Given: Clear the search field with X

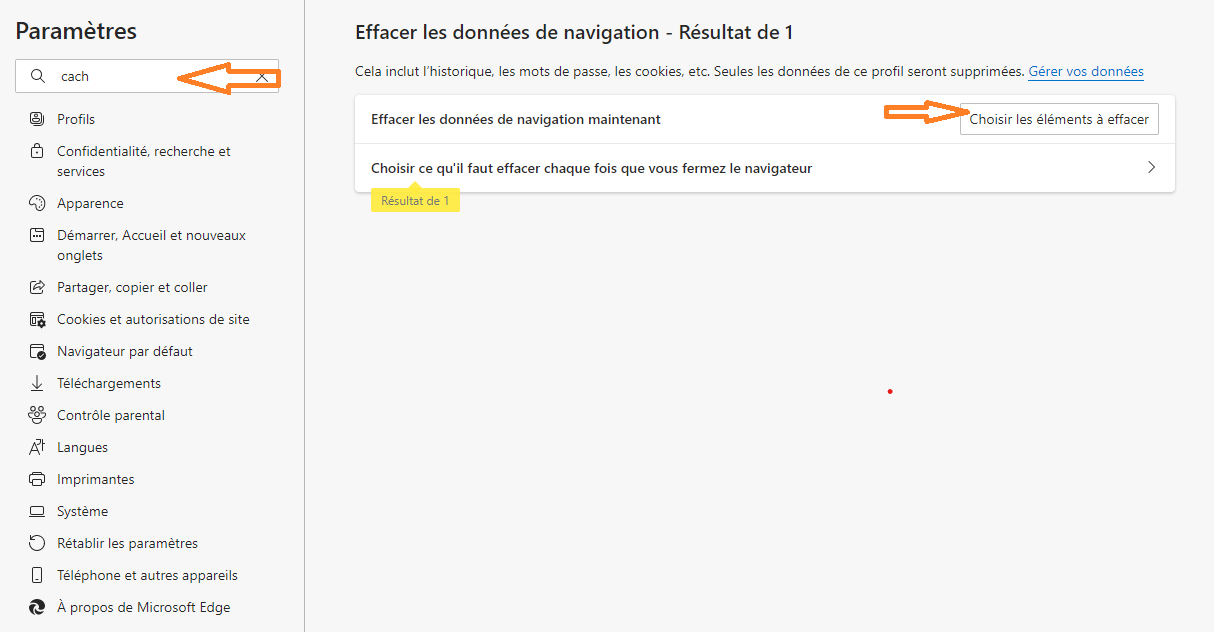Looking at the screenshot, I should coord(262,77).
